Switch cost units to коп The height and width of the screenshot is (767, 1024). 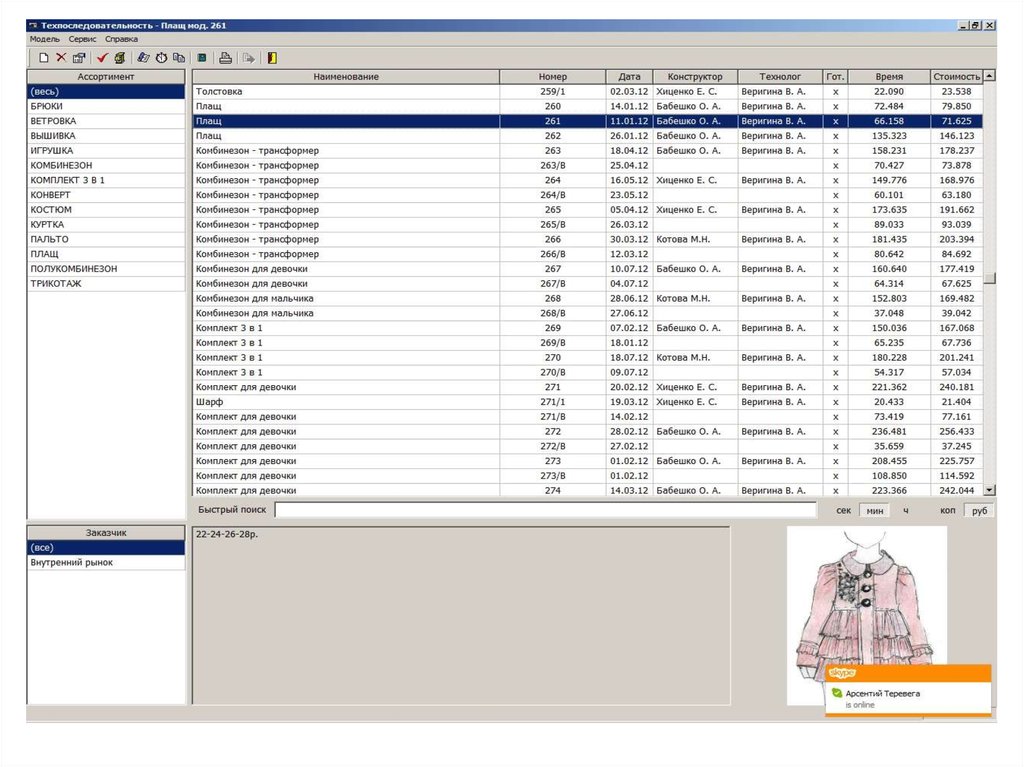947,510
